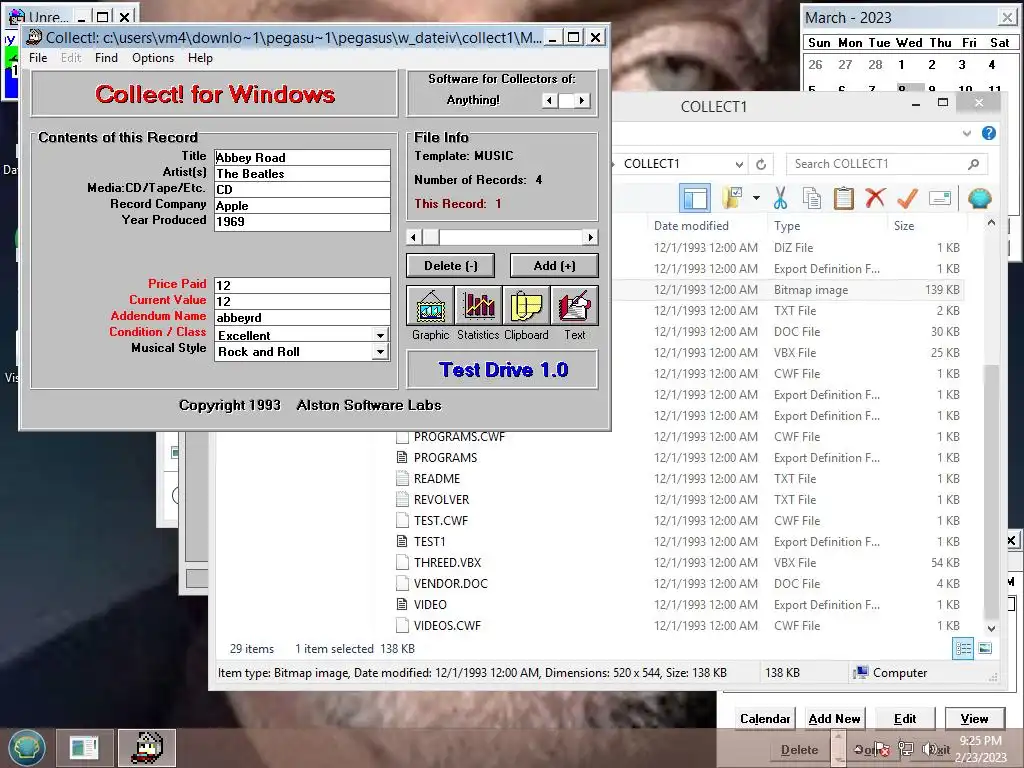Screen dimensions: 1024x768
Task: Open the Graphic tool in Collect!
Action: pos(430,306)
